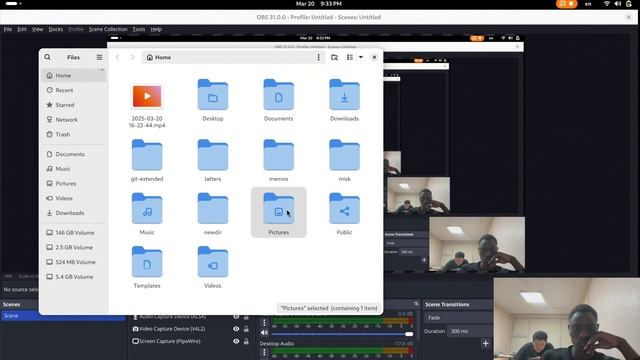Open OBS Edit menu

[x=22, y=29]
